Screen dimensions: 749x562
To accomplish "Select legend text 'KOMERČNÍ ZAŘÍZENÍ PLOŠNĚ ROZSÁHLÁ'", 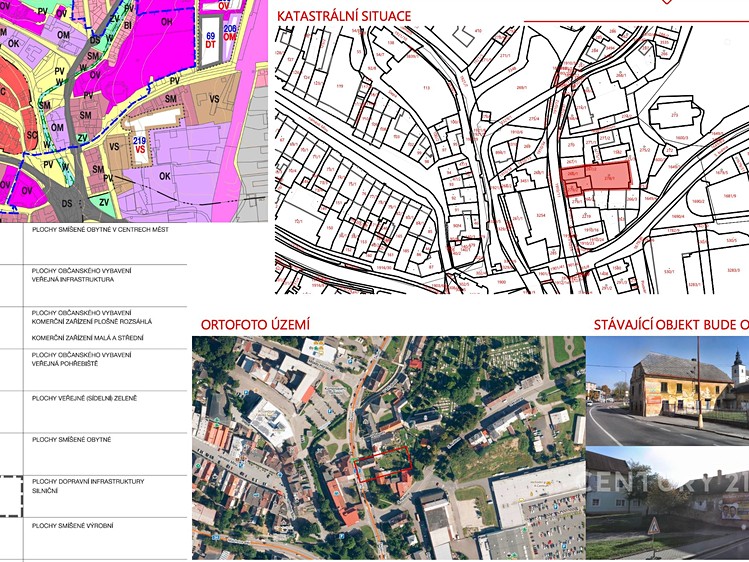I will click(92, 322).
